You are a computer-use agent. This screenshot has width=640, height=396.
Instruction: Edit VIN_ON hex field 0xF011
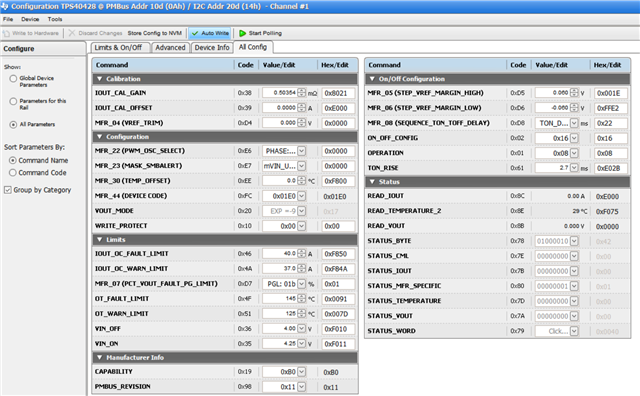(338, 344)
